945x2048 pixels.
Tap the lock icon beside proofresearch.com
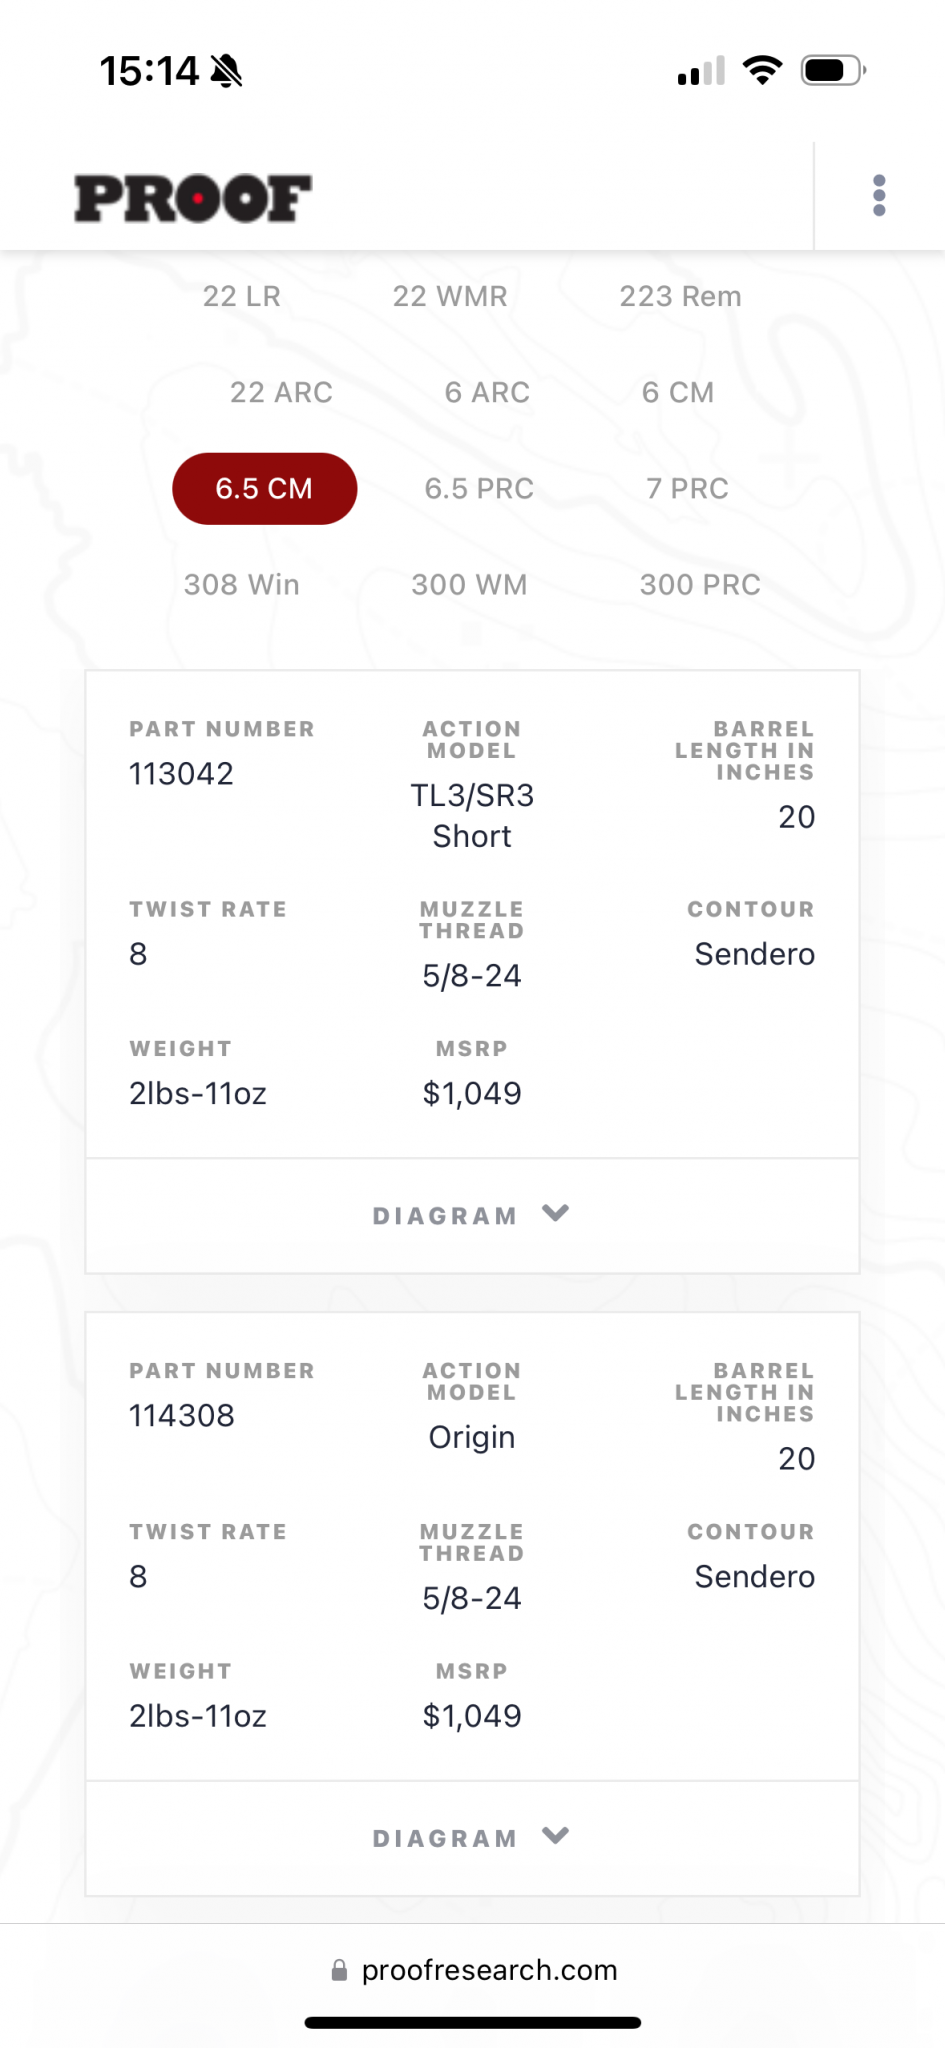pos(339,1970)
